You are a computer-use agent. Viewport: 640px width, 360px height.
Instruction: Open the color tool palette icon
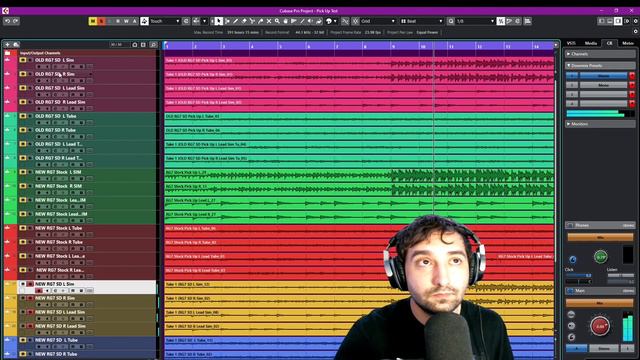[329, 21]
